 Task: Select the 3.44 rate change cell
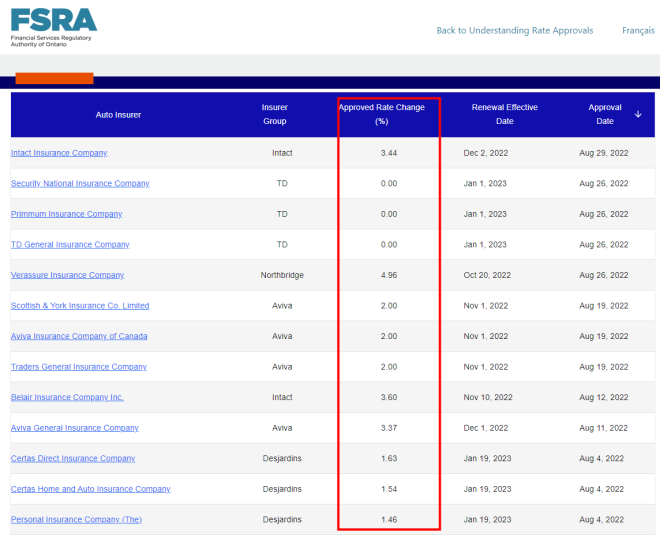click(389, 153)
